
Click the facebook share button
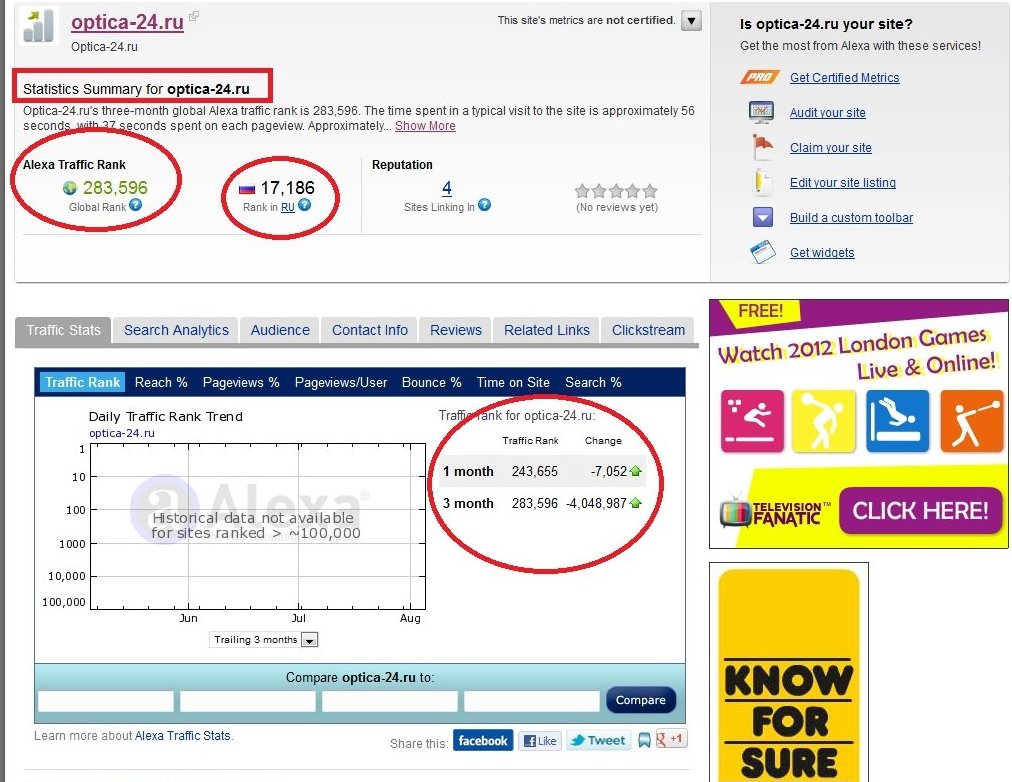(x=483, y=741)
